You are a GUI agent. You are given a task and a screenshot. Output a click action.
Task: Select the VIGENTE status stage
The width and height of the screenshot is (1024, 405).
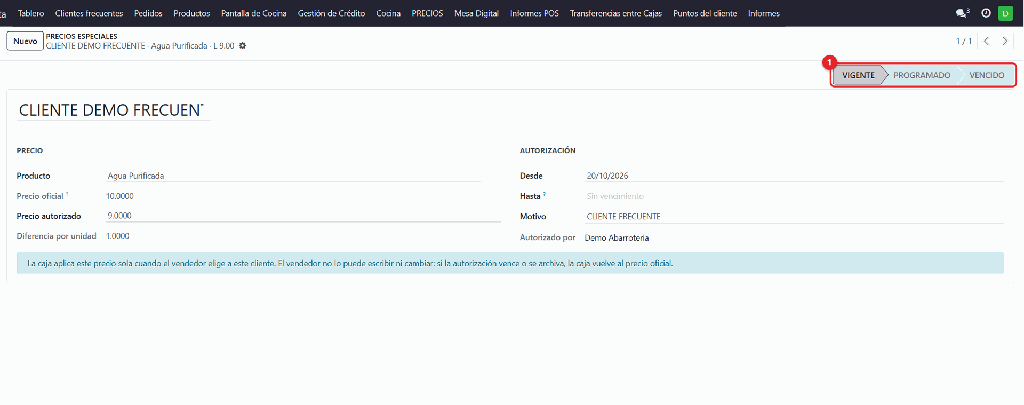tap(857, 75)
